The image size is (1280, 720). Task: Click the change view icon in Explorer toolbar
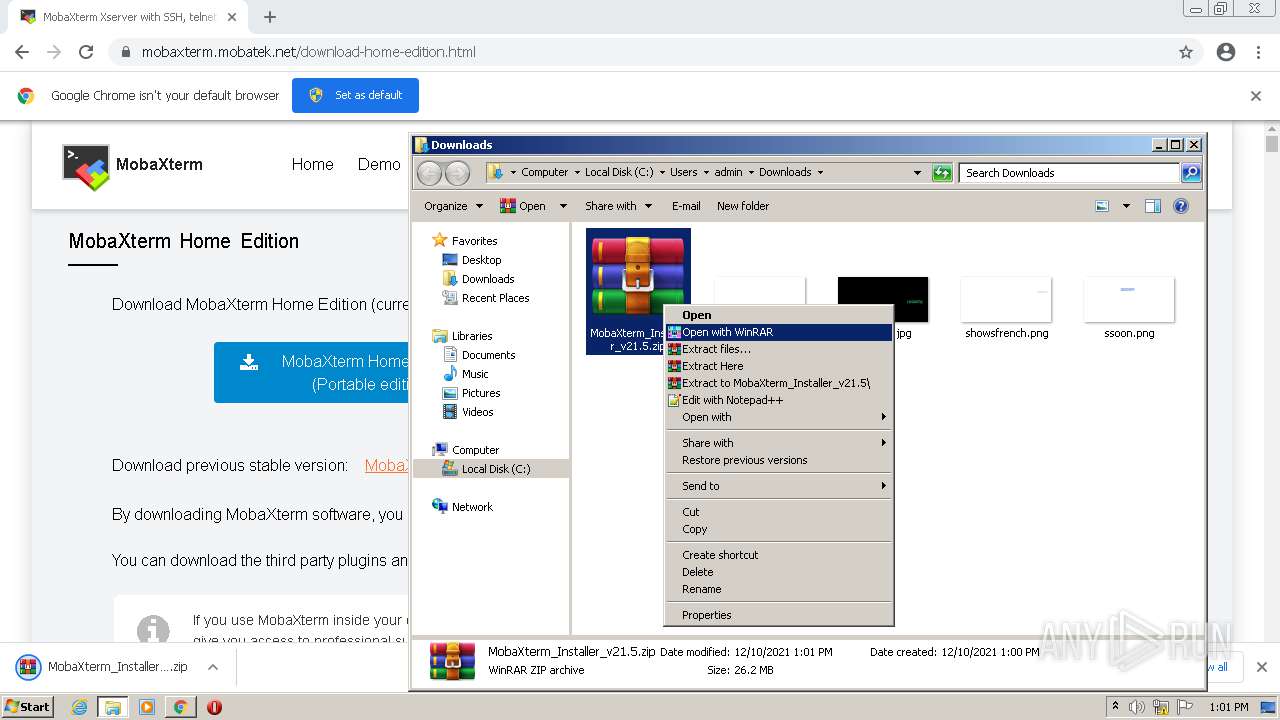click(x=1102, y=206)
